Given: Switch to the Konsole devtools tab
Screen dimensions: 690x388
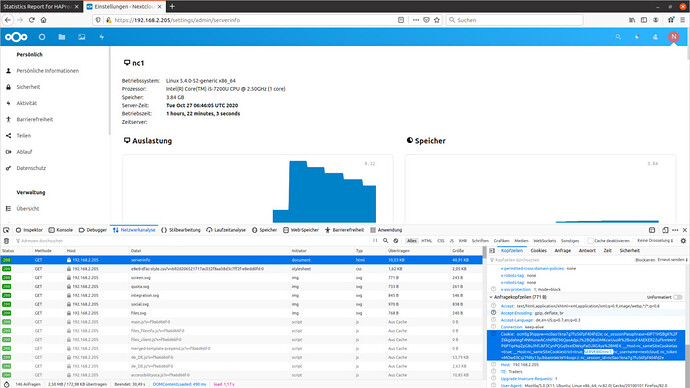Looking at the screenshot, I should point(61,230).
